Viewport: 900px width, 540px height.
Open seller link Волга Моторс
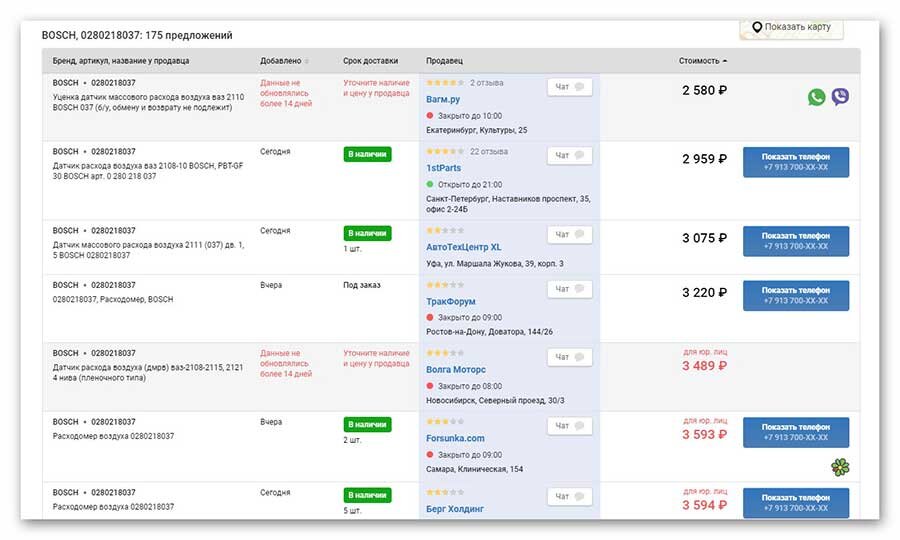[x=456, y=370]
